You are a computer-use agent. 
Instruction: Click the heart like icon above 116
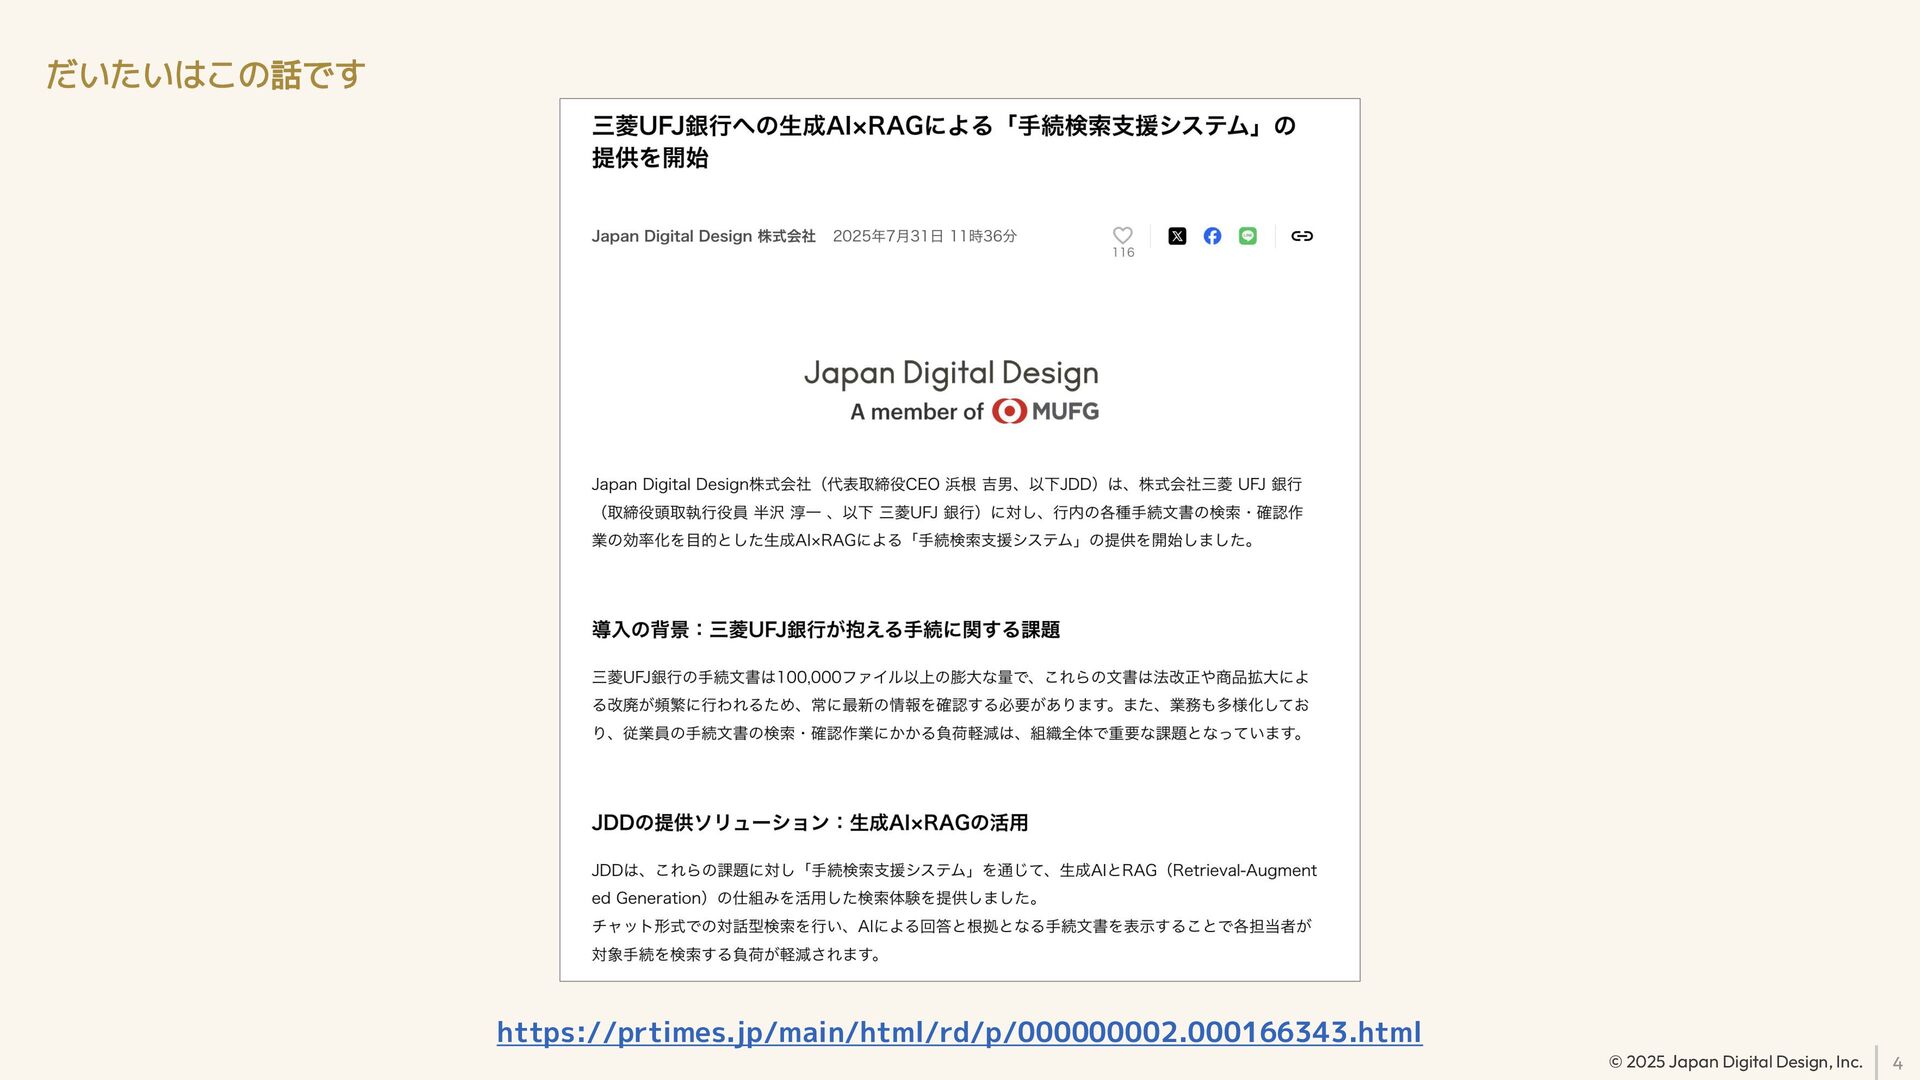[x=1123, y=235]
